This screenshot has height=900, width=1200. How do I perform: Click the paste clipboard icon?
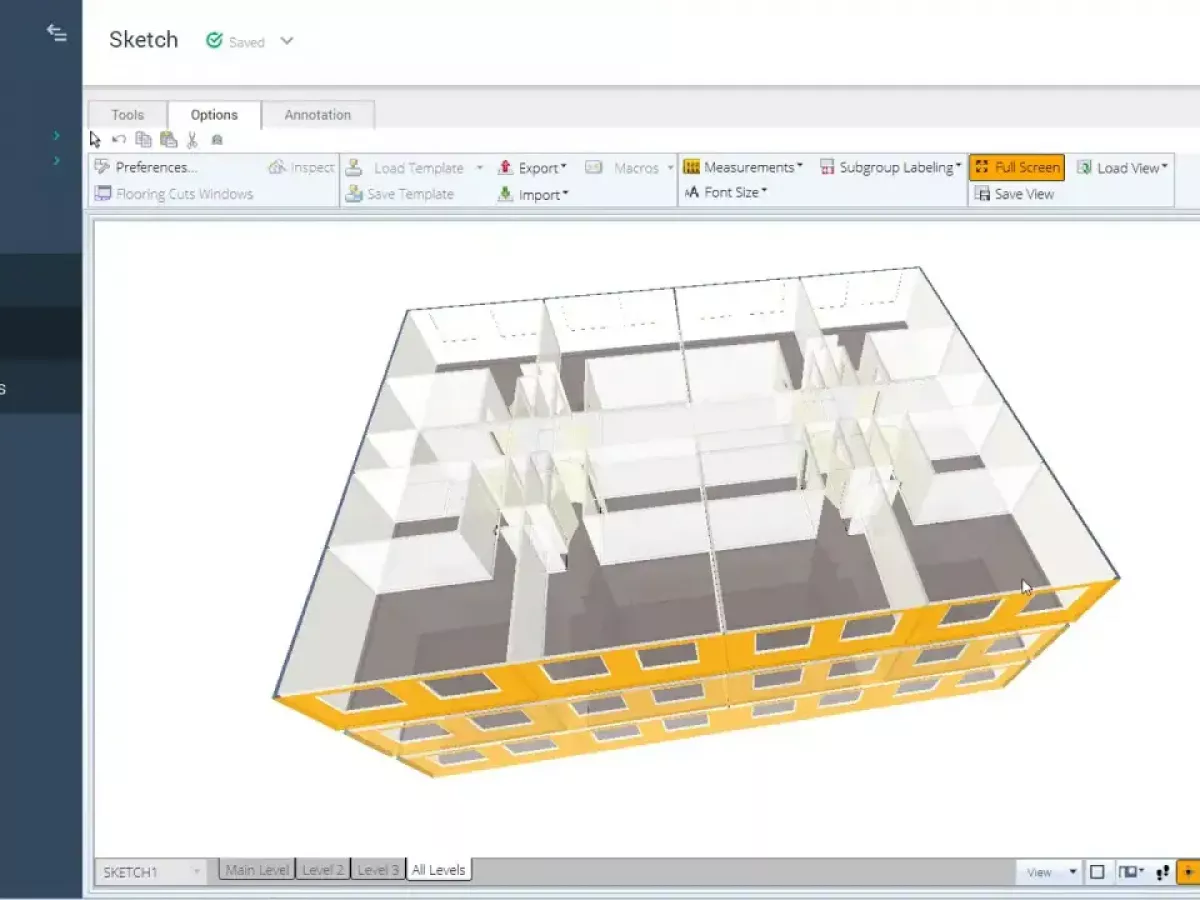pyautogui.click(x=168, y=140)
